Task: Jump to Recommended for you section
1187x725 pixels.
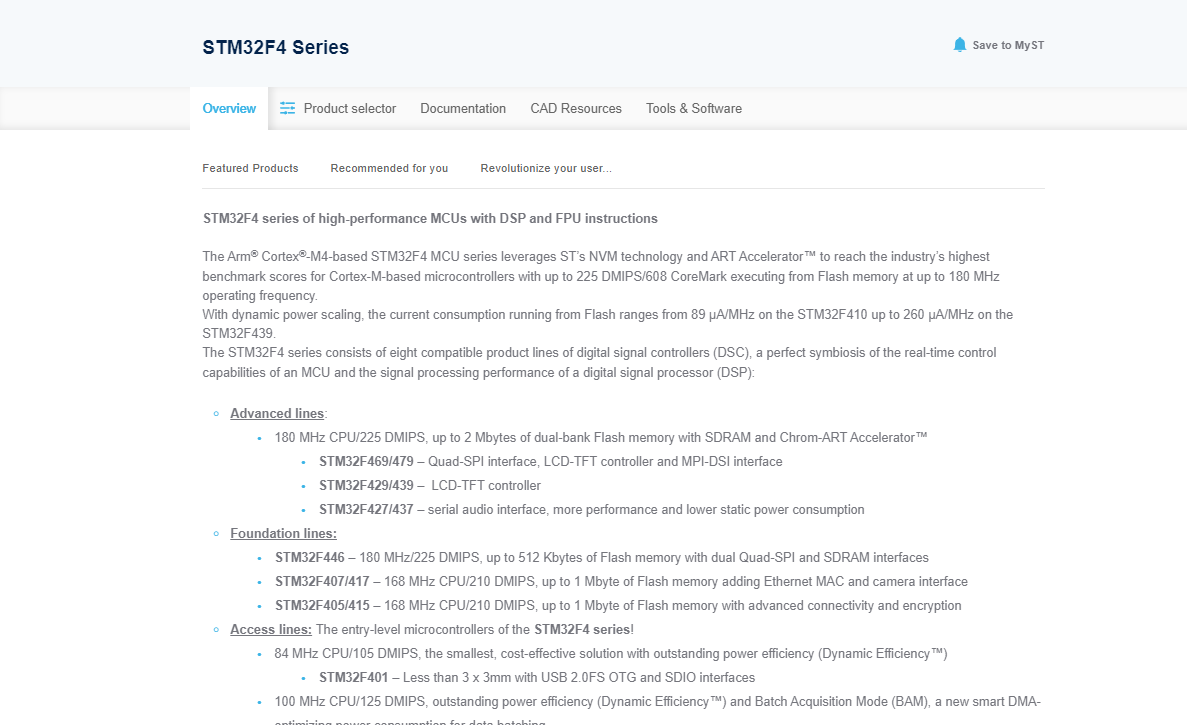Action: pyautogui.click(x=389, y=168)
